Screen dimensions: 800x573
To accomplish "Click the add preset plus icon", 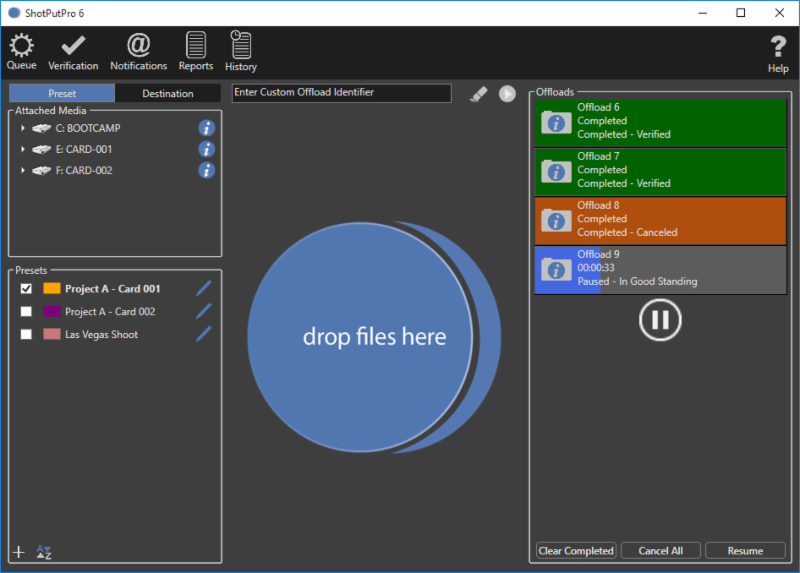I will (18, 552).
